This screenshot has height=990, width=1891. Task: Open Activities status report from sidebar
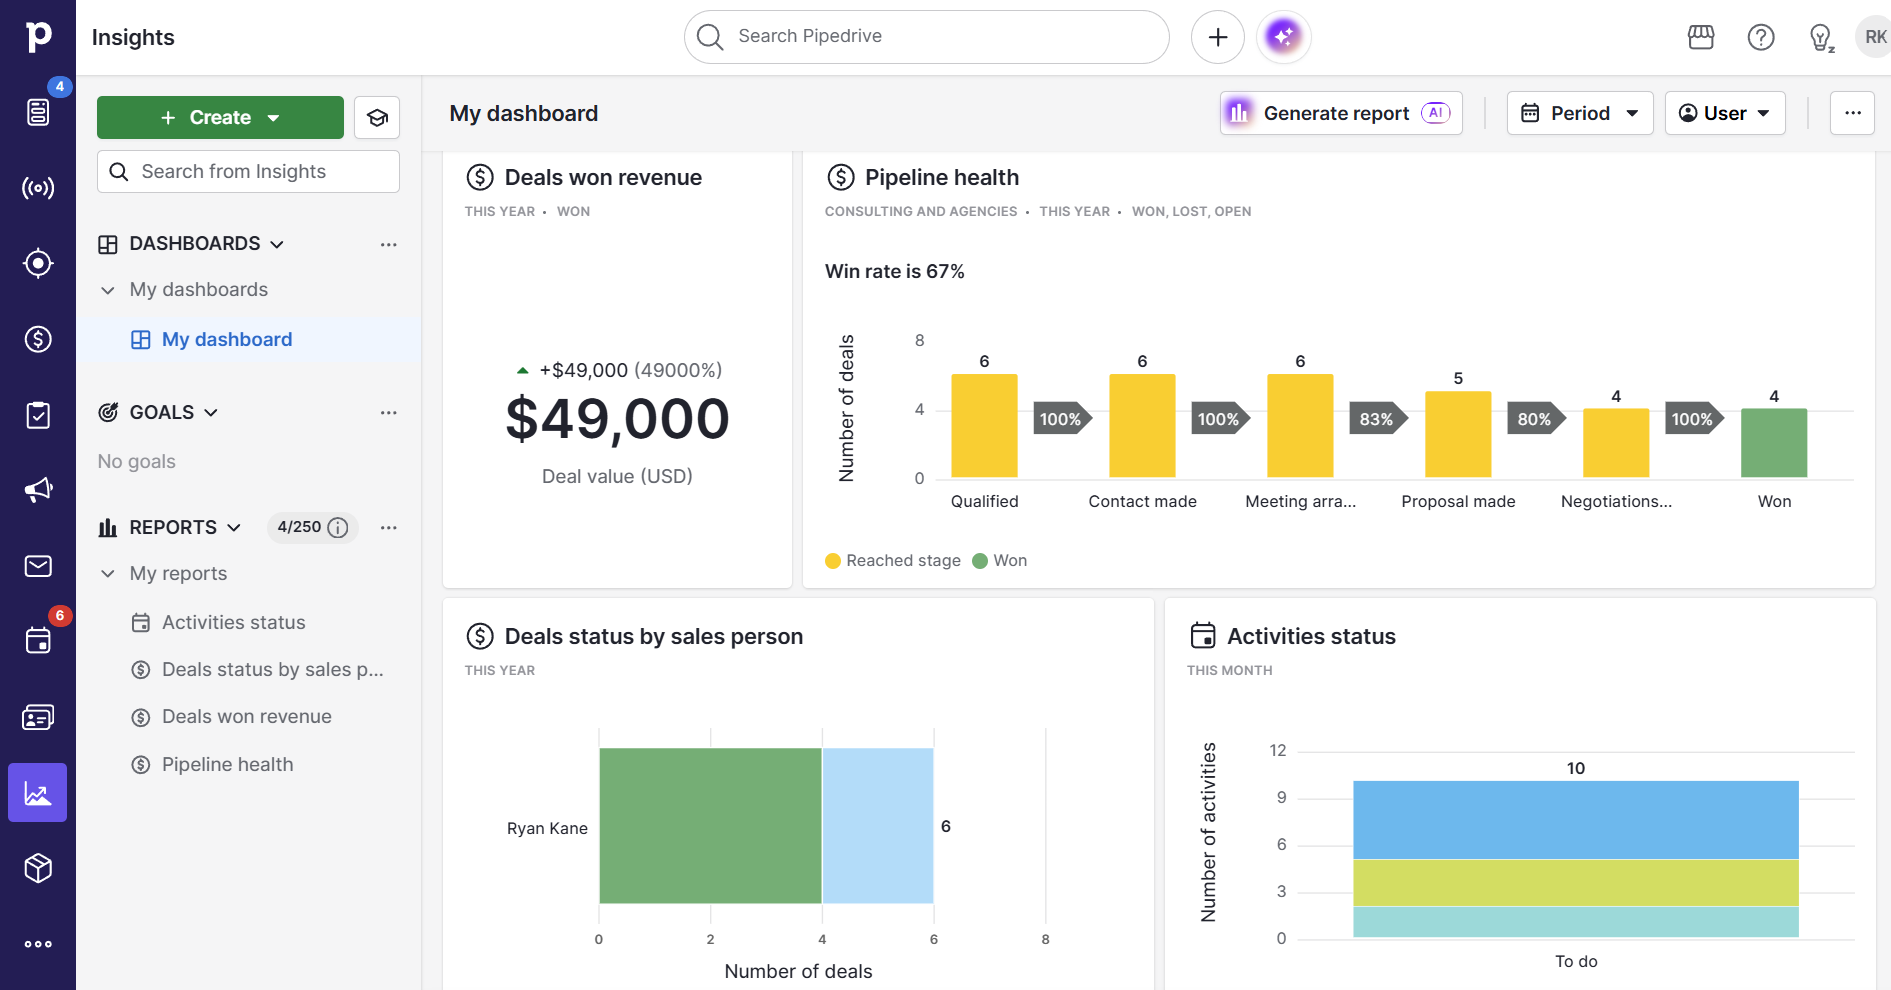point(233,621)
